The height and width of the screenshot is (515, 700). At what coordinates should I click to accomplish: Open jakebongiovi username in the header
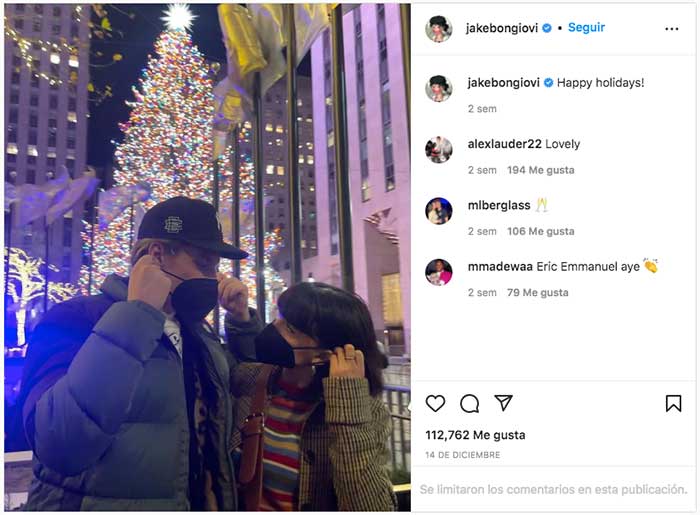click(x=502, y=29)
